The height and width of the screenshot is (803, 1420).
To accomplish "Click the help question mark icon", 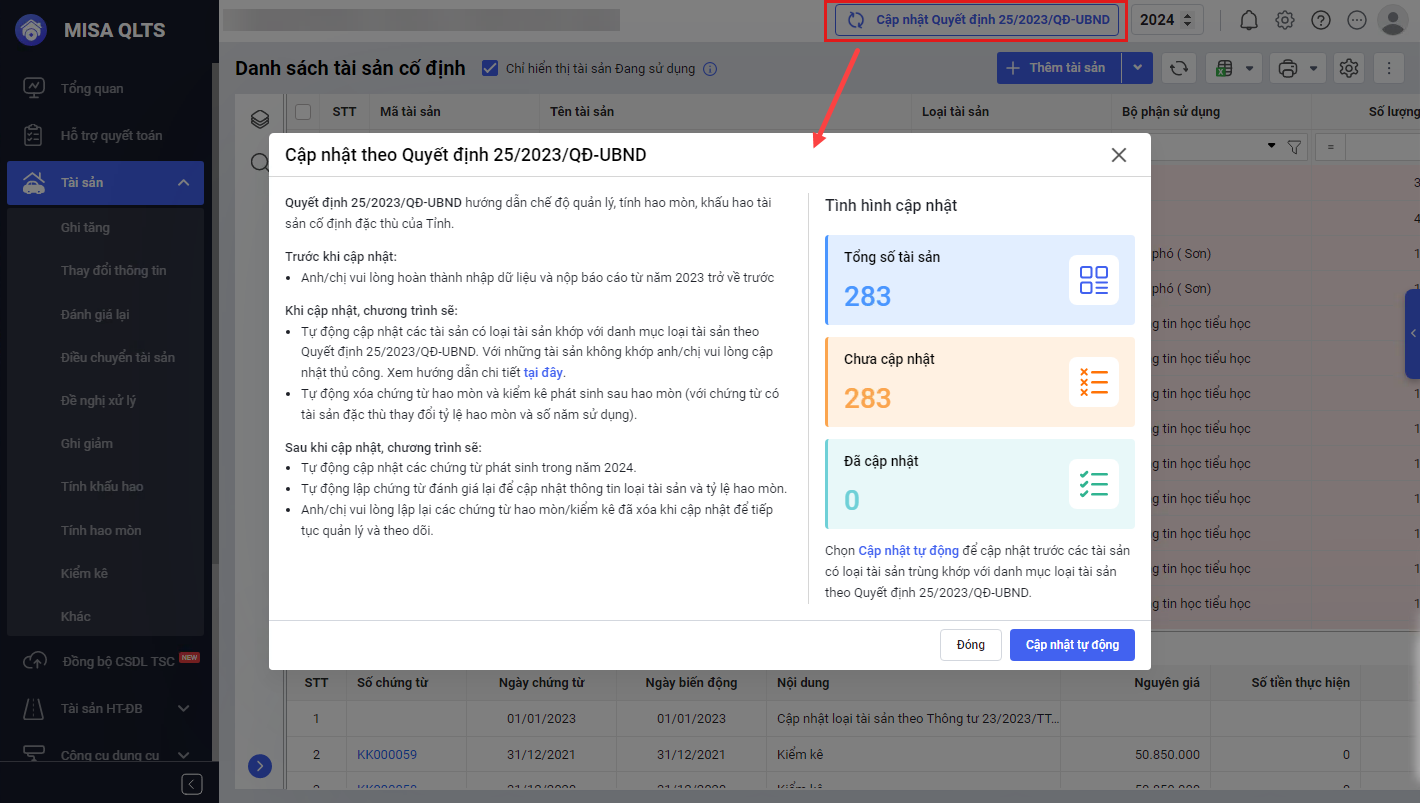I will (x=1321, y=20).
